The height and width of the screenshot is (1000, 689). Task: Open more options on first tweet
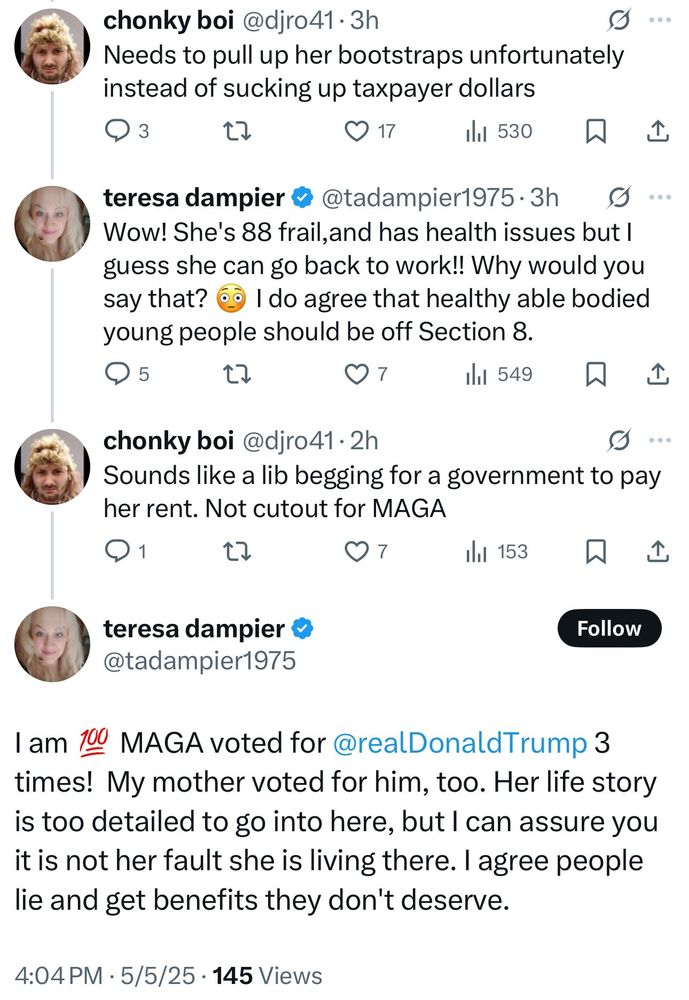(x=657, y=19)
